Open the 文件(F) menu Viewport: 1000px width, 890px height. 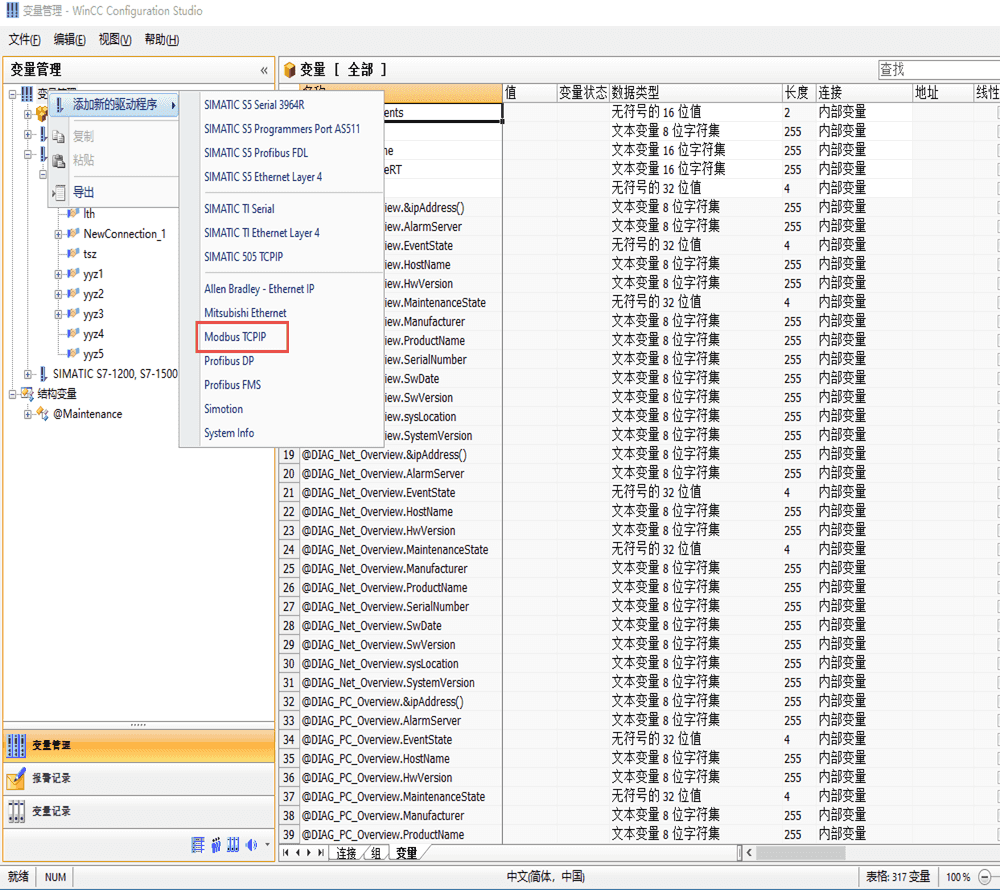pos(24,40)
